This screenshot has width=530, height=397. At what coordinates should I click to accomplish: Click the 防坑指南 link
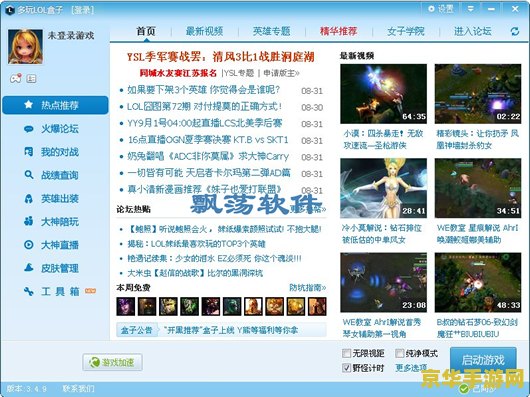coord(308,288)
